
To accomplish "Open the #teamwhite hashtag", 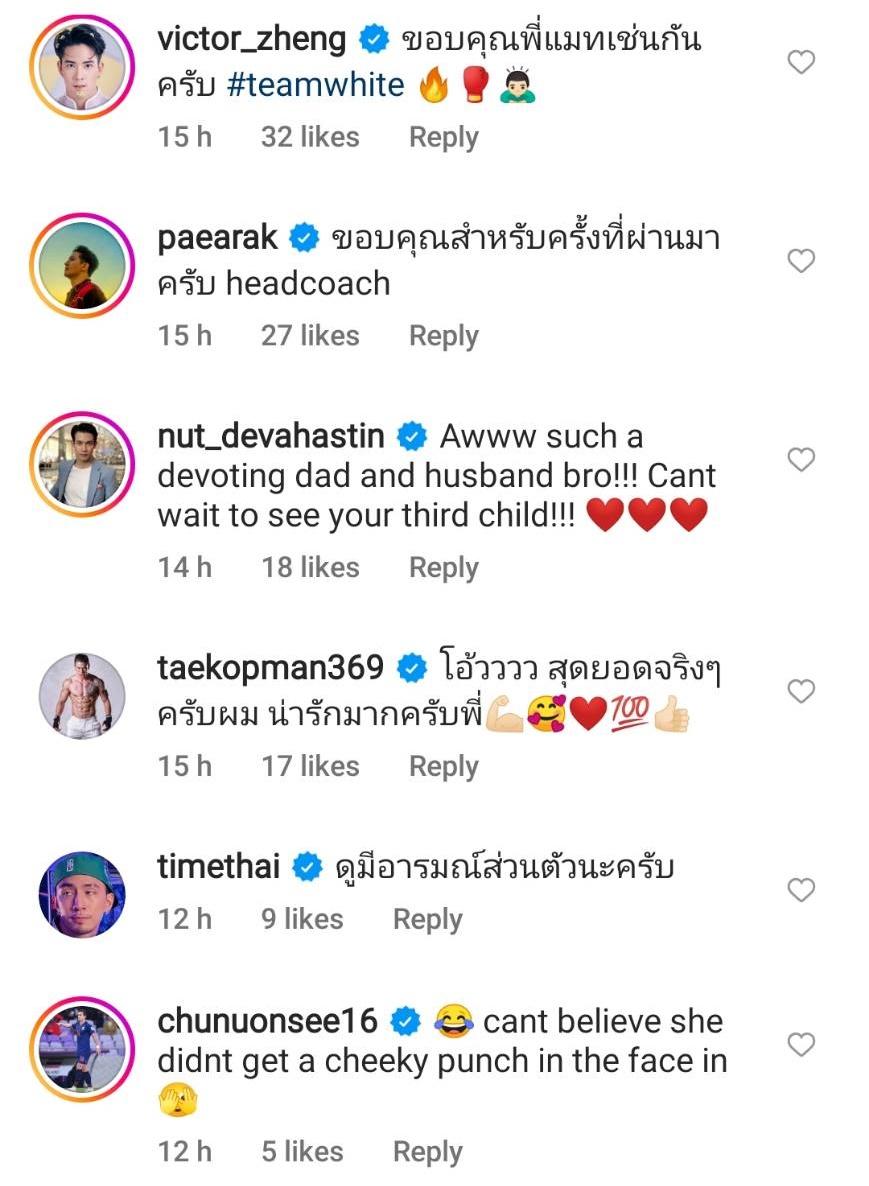I will pyautogui.click(x=315, y=85).
